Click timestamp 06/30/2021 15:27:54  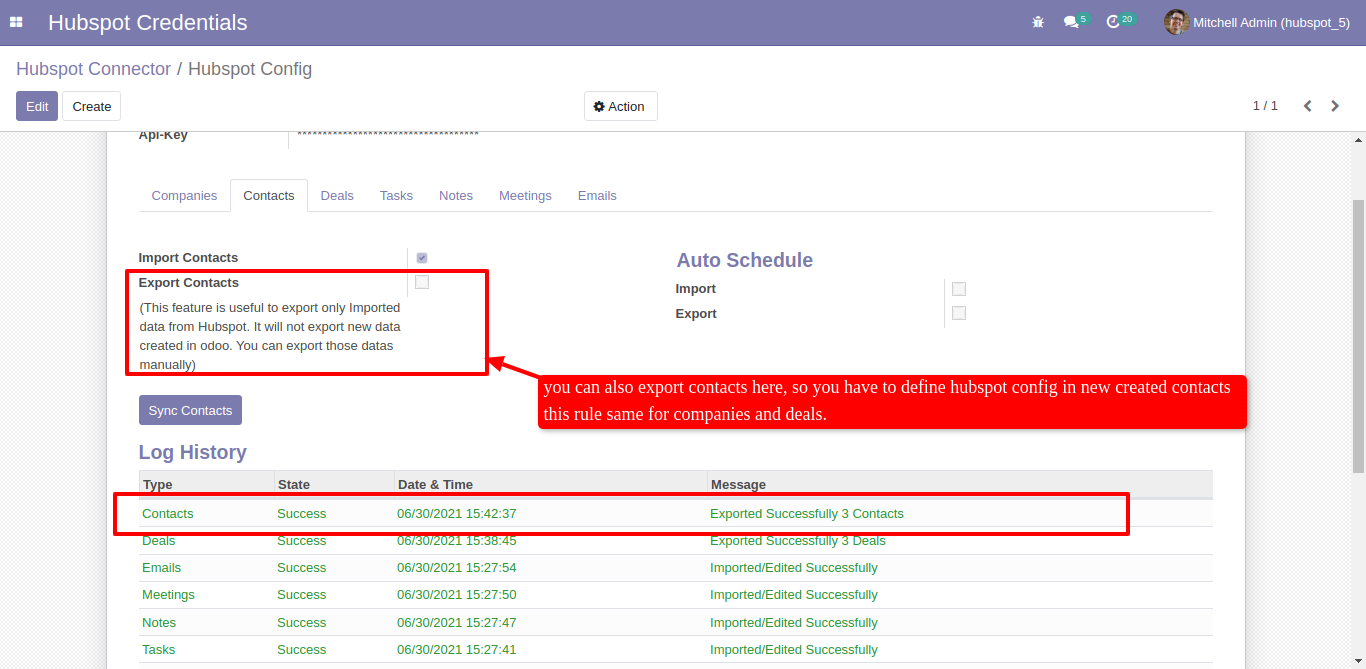tap(456, 567)
